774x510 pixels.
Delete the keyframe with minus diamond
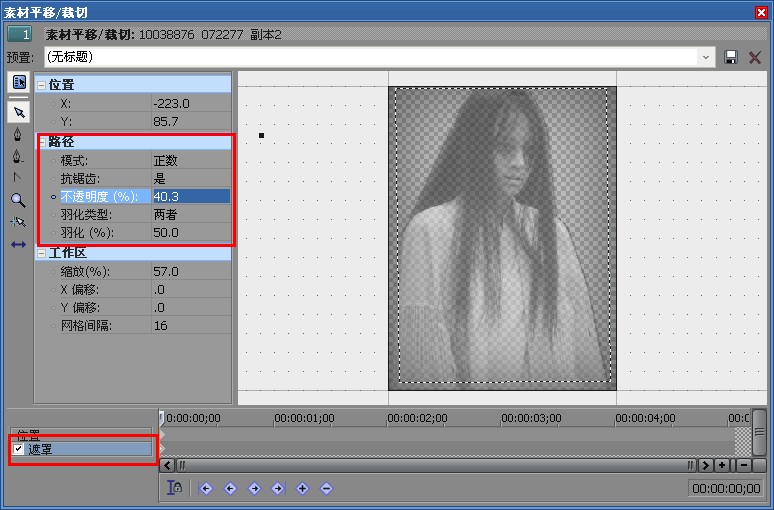(326, 488)
